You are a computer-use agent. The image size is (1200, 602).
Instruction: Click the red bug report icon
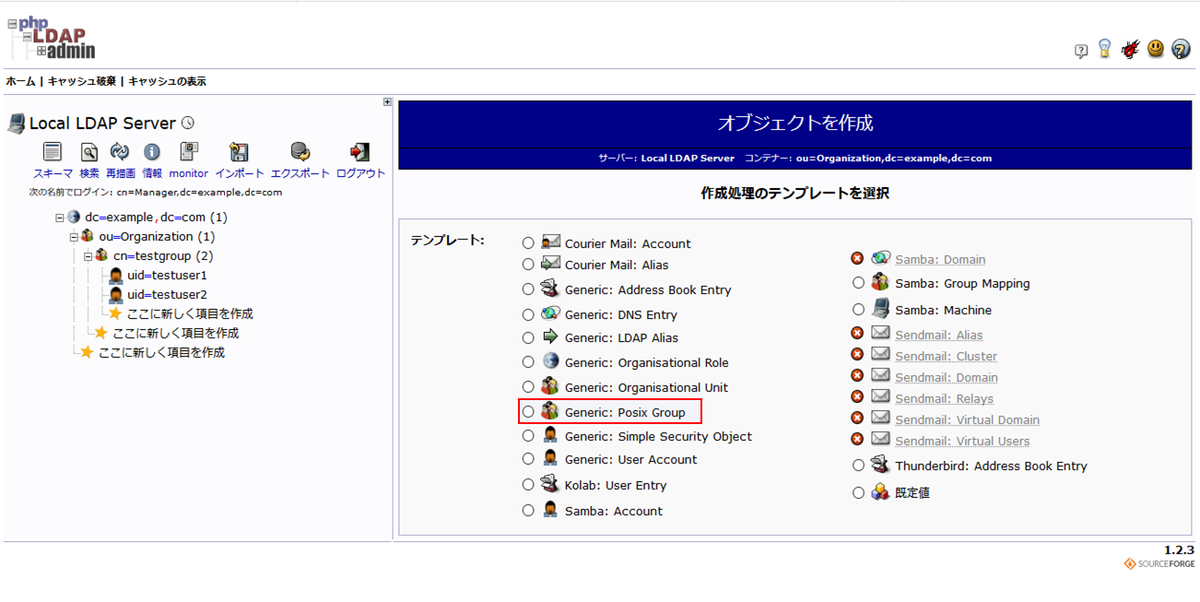[x=1130, y=49]
